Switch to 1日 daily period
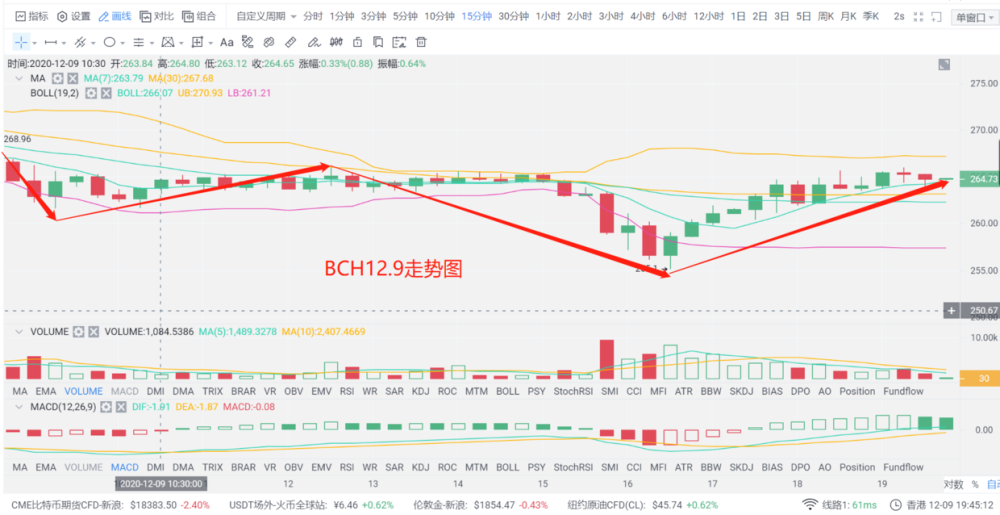Viewport: 1000px width, 515px height. (738, 16)
